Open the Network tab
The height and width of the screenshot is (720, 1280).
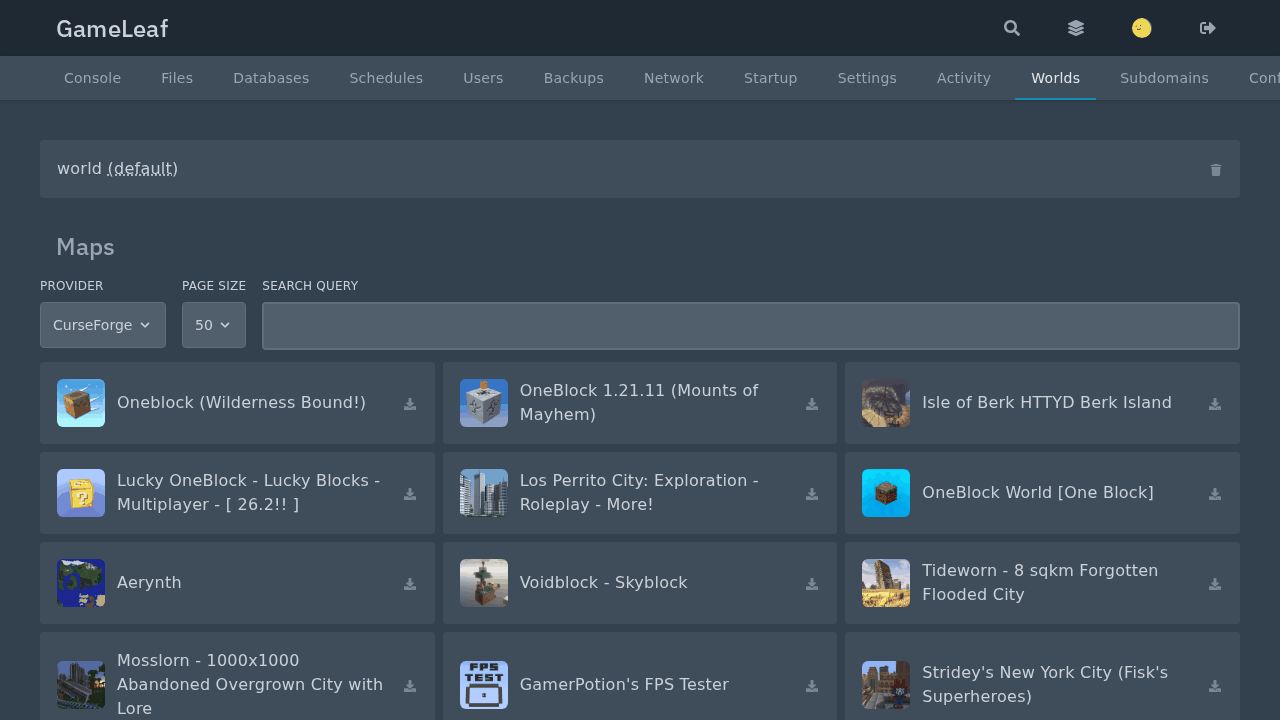[674, 78]
